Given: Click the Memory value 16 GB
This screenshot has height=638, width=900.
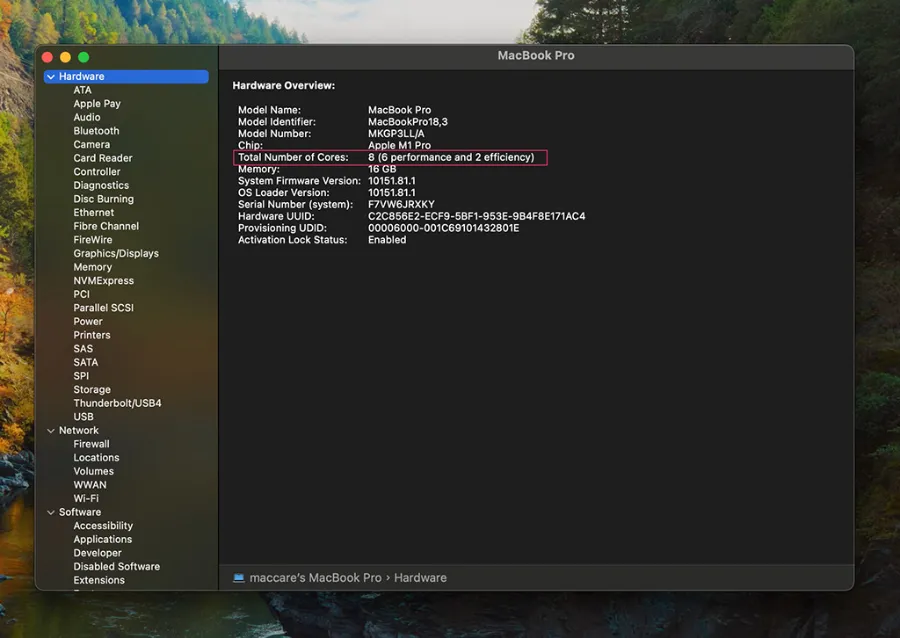Looking at the screenshot, I should click(382, 169).
